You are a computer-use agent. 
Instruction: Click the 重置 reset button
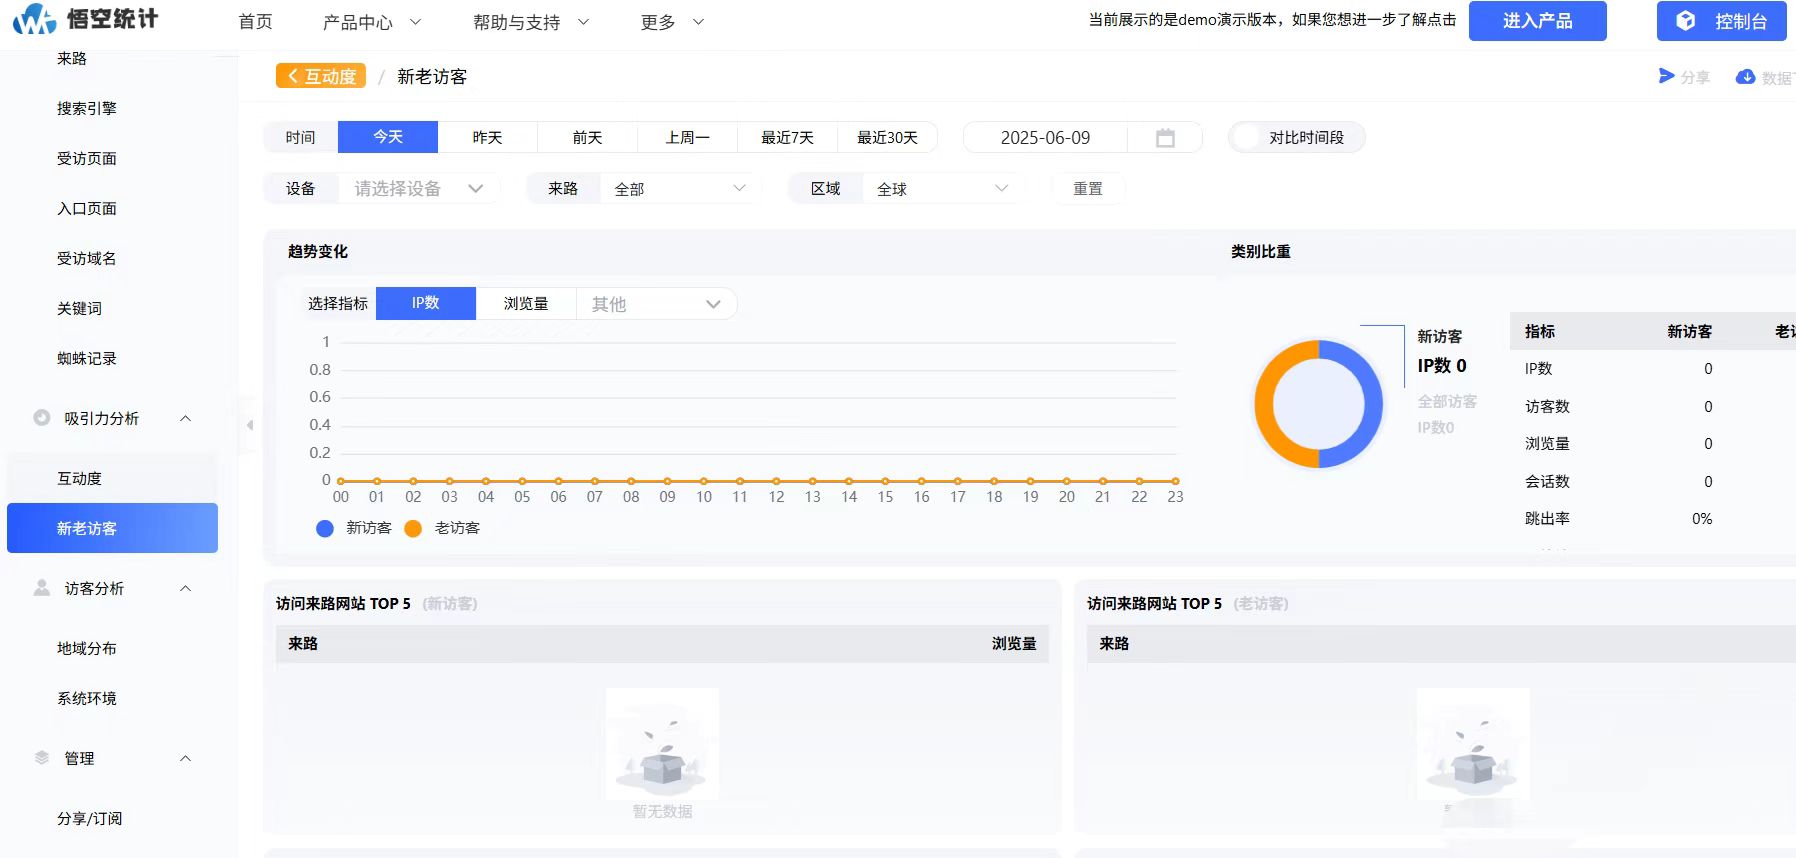1088,189
